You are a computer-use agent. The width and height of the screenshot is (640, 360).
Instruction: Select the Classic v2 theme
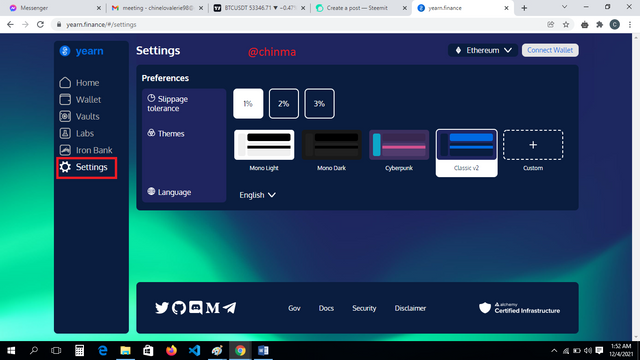[x=467, y=153]
